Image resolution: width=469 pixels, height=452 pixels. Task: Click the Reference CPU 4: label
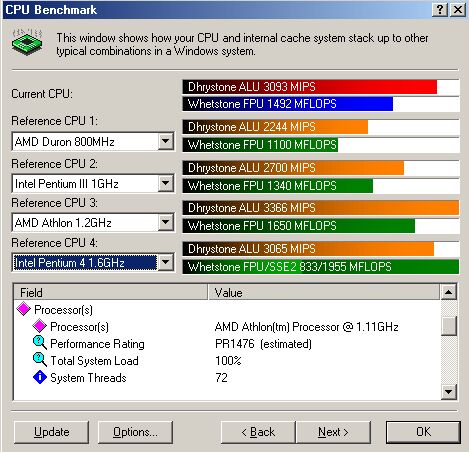(55, 243)
